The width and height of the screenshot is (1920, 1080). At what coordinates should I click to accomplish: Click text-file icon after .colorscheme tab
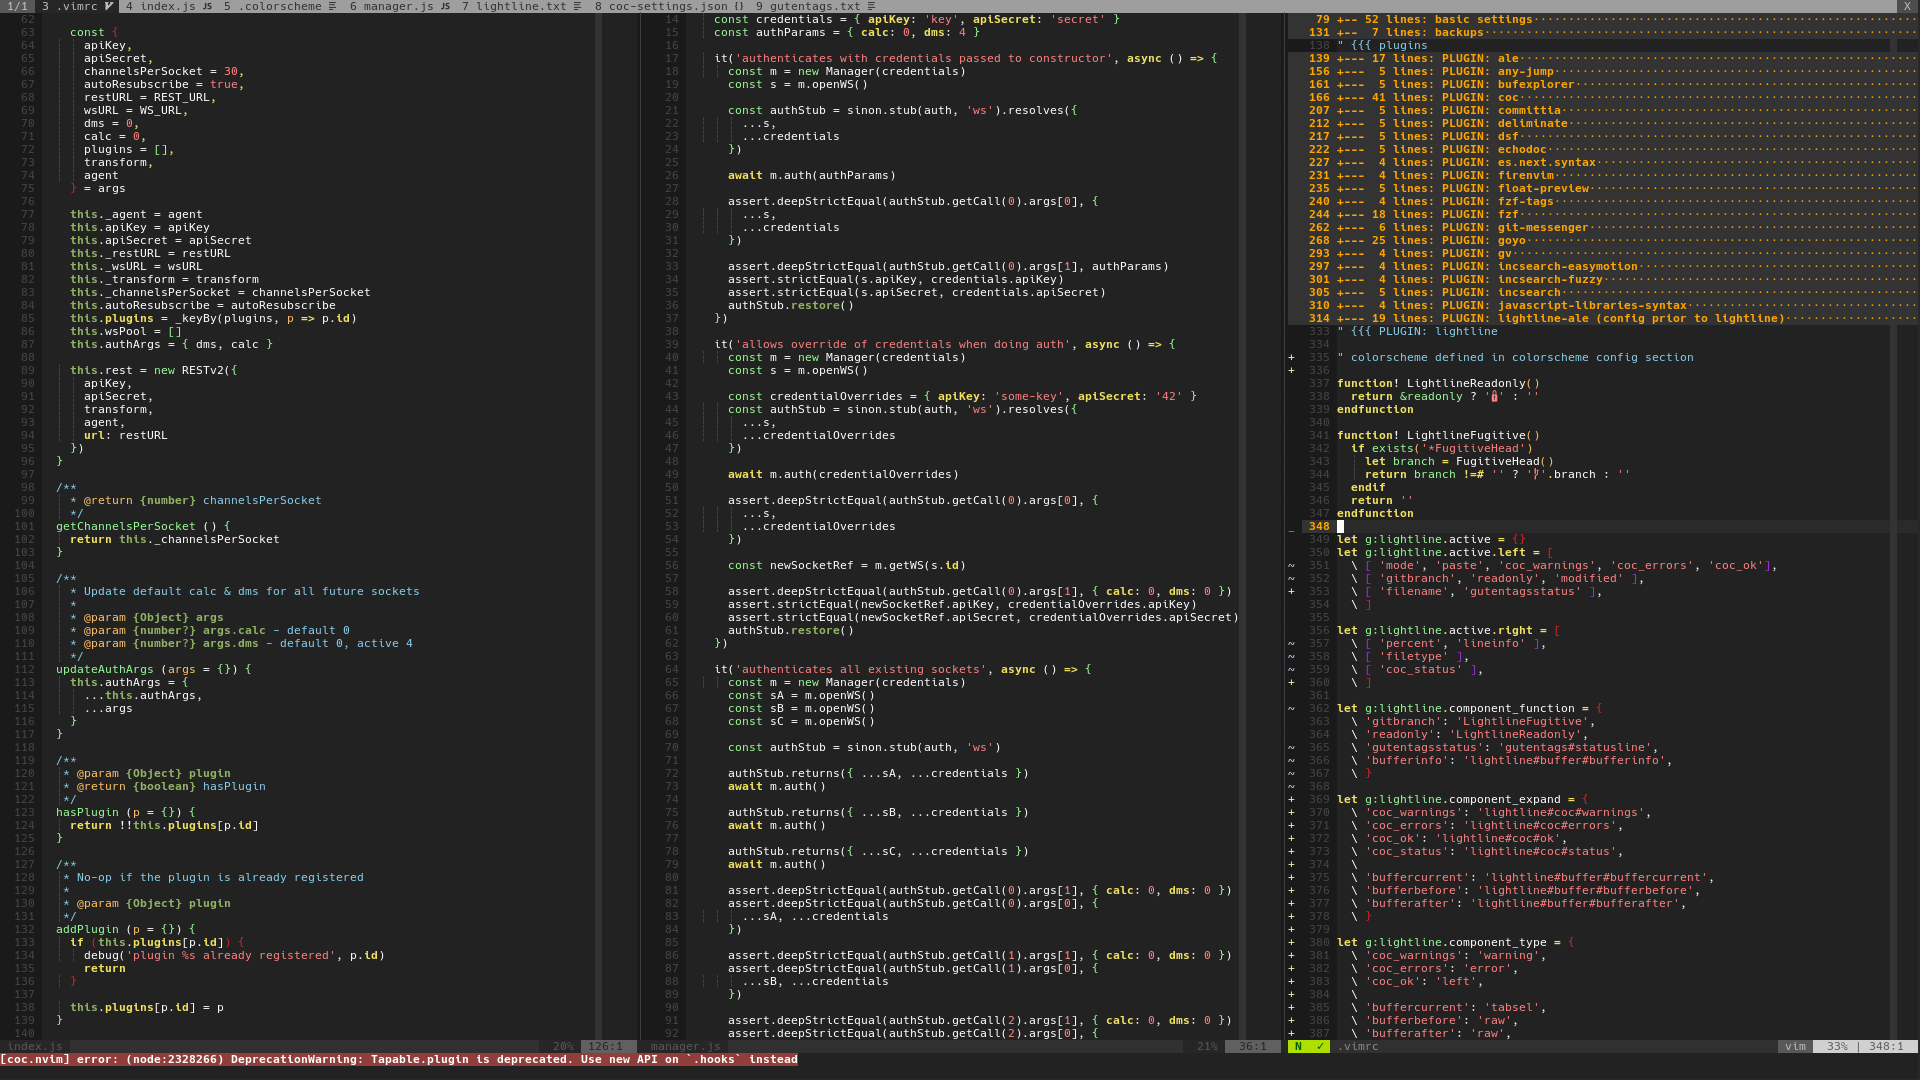[332, 6]
